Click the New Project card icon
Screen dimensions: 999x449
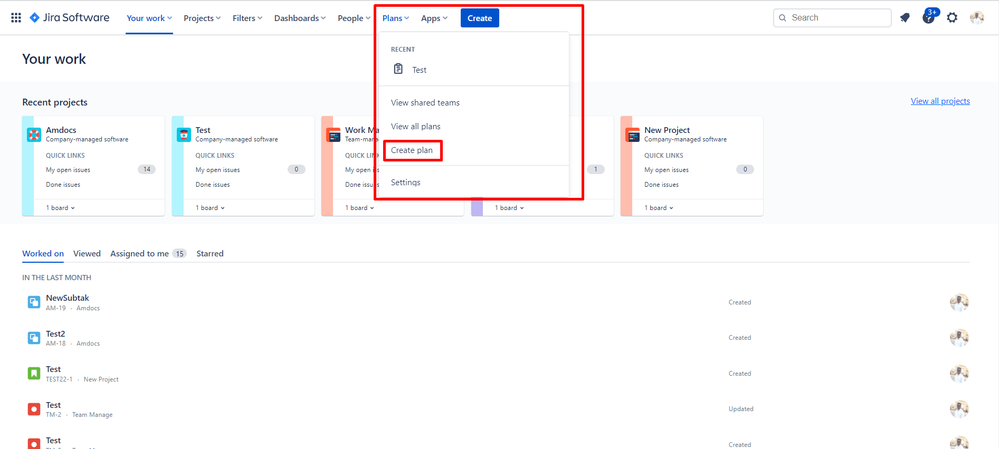coord(633,135)
